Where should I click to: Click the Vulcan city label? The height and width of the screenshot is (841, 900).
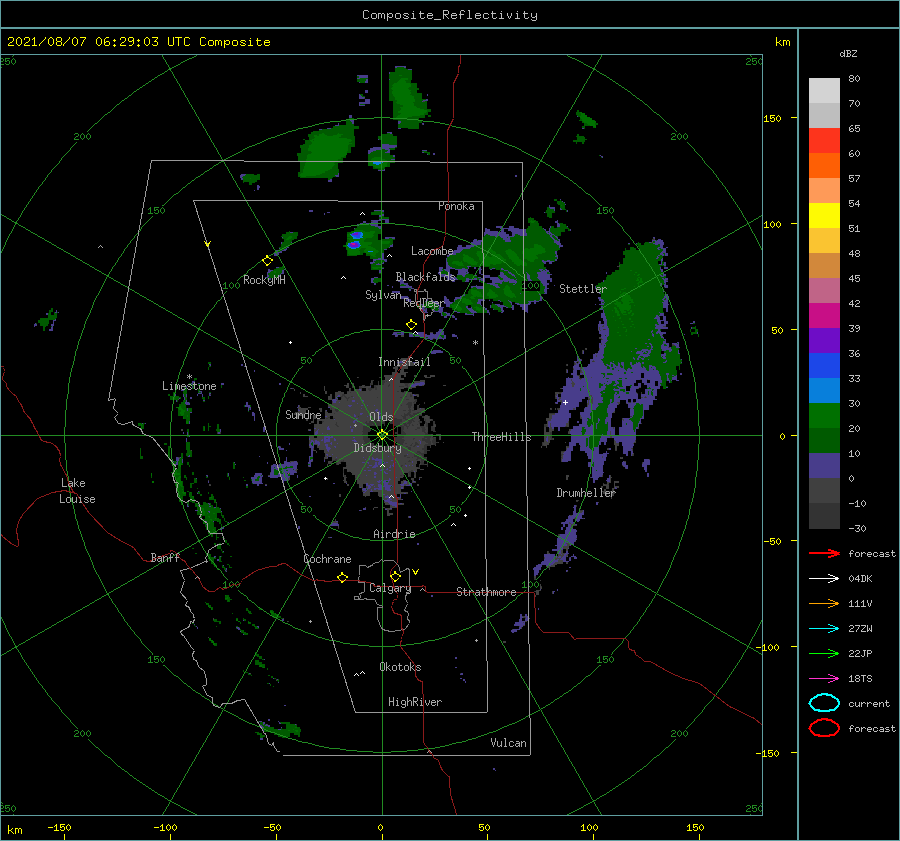(508, 743)
